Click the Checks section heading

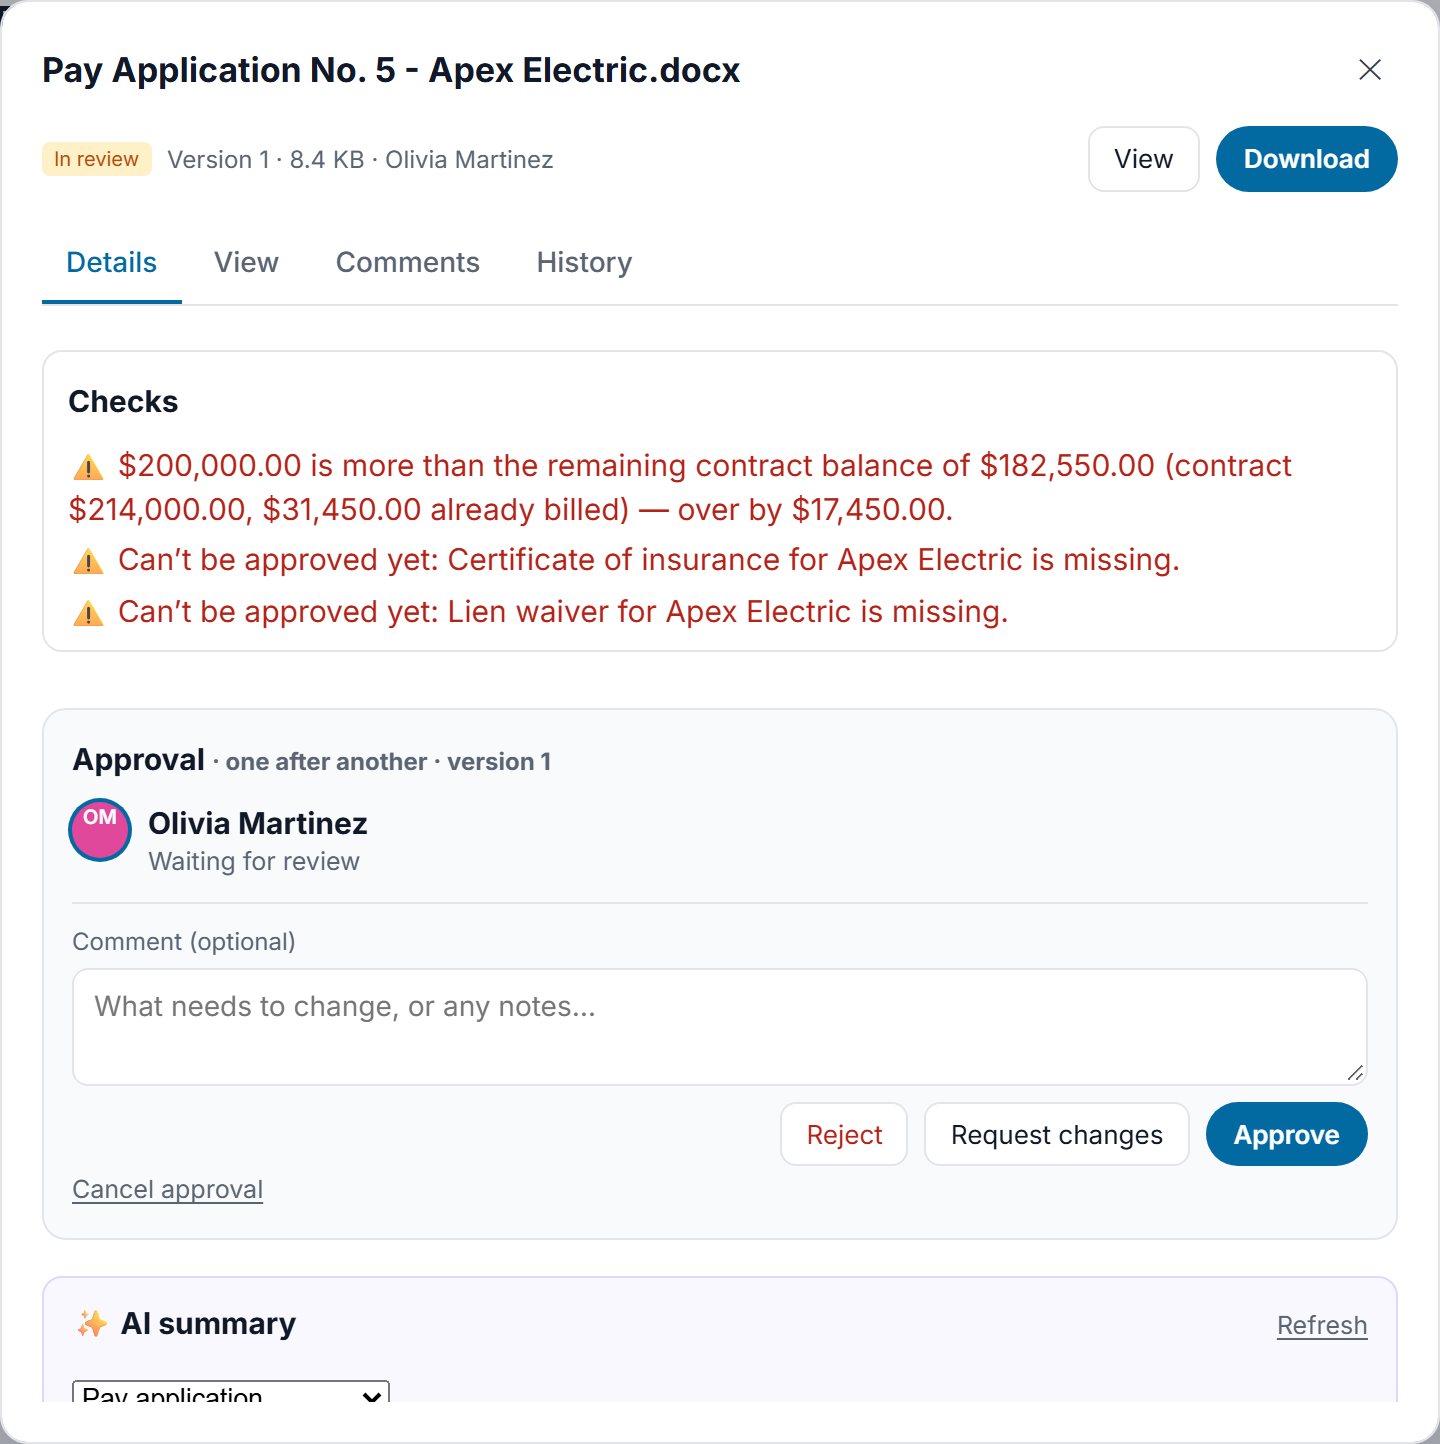(x=123, y=402)
